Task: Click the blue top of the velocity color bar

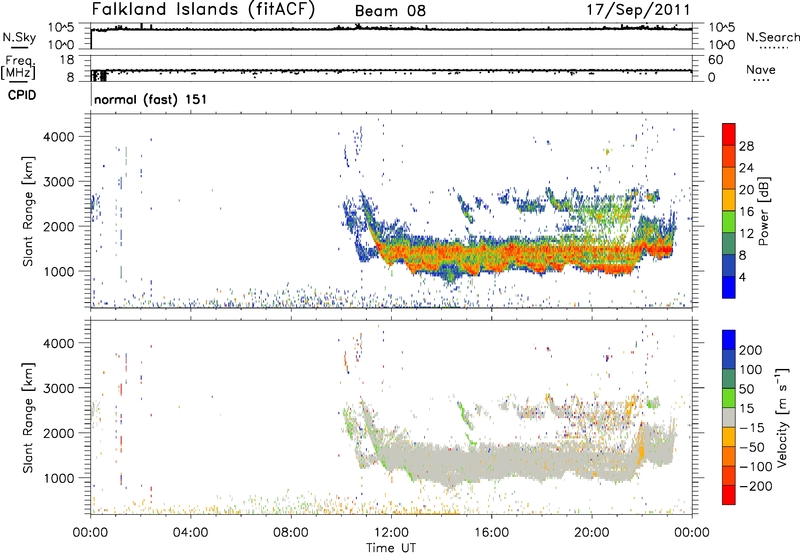Action: point(729,340)
